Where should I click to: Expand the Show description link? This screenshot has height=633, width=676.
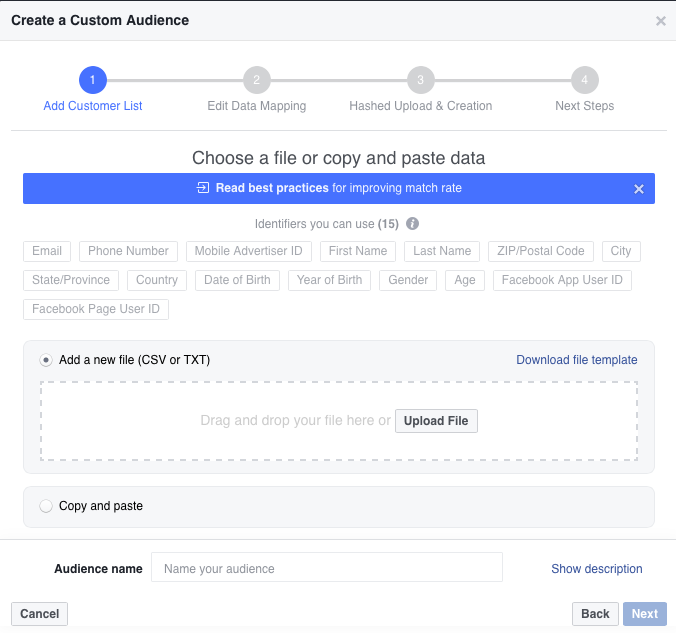pos(596,569)
